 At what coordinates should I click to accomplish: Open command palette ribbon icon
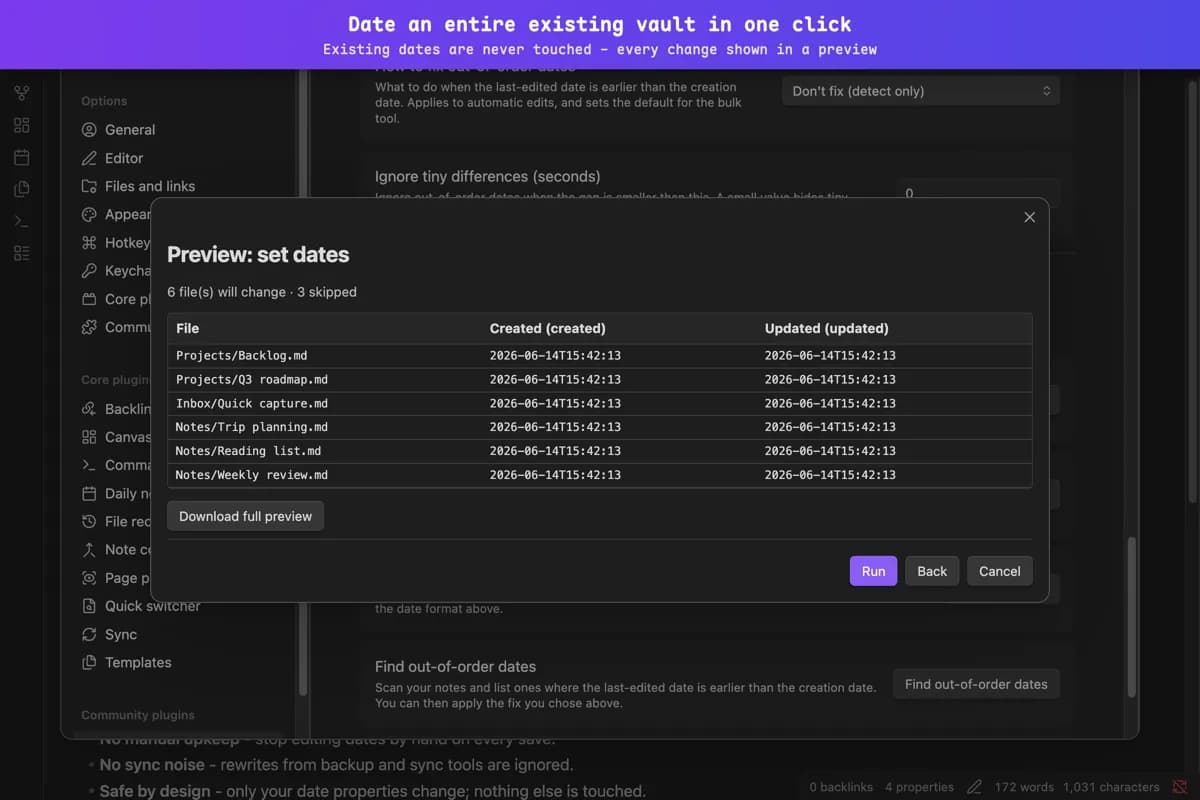click(22, 221)
